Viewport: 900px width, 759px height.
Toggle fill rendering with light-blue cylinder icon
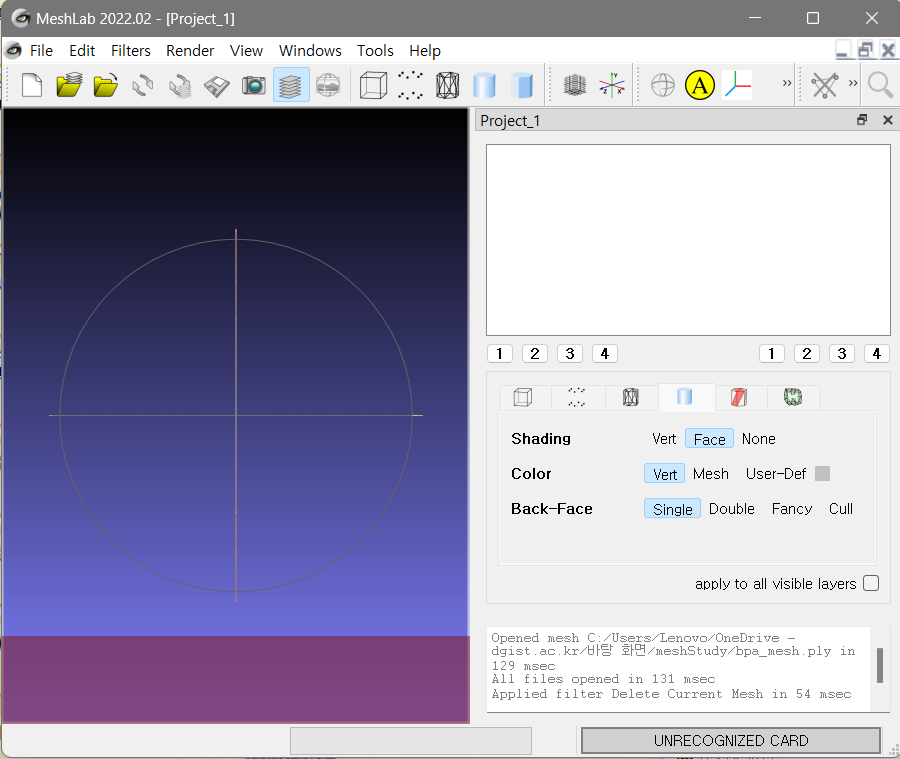[x=484, y=86]
